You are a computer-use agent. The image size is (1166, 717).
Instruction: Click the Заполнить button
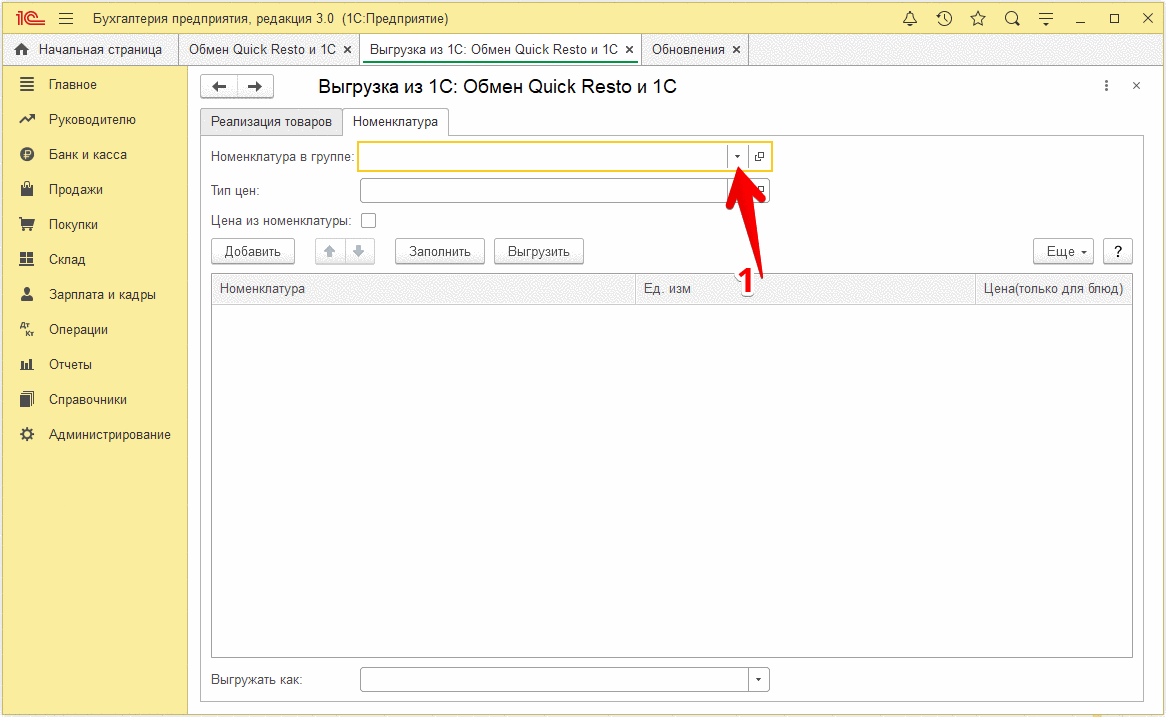439,251
